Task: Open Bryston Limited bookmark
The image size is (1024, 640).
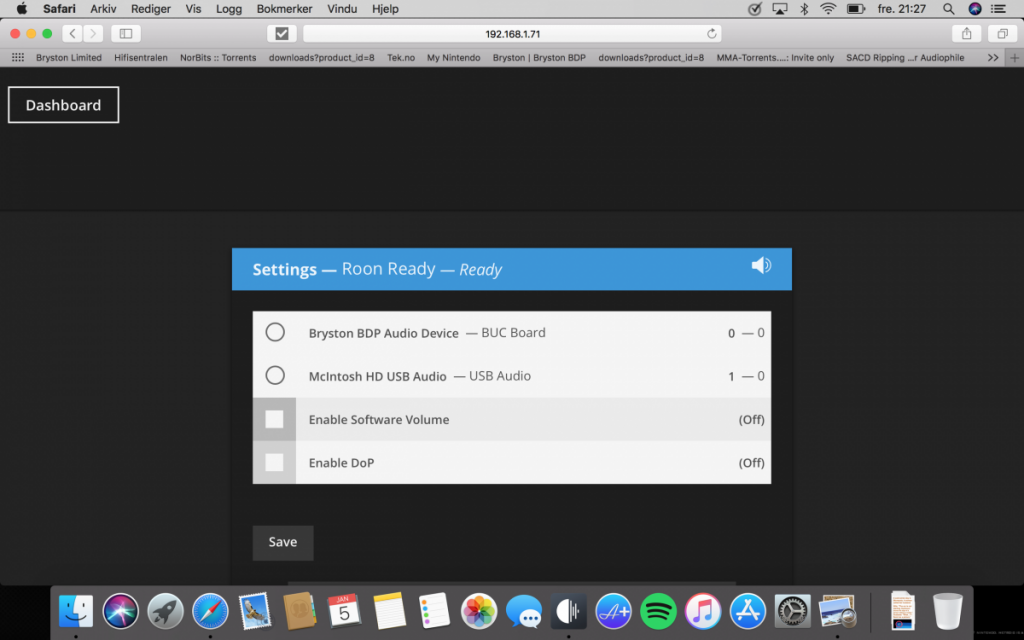Action: click(x=69, y=57)
